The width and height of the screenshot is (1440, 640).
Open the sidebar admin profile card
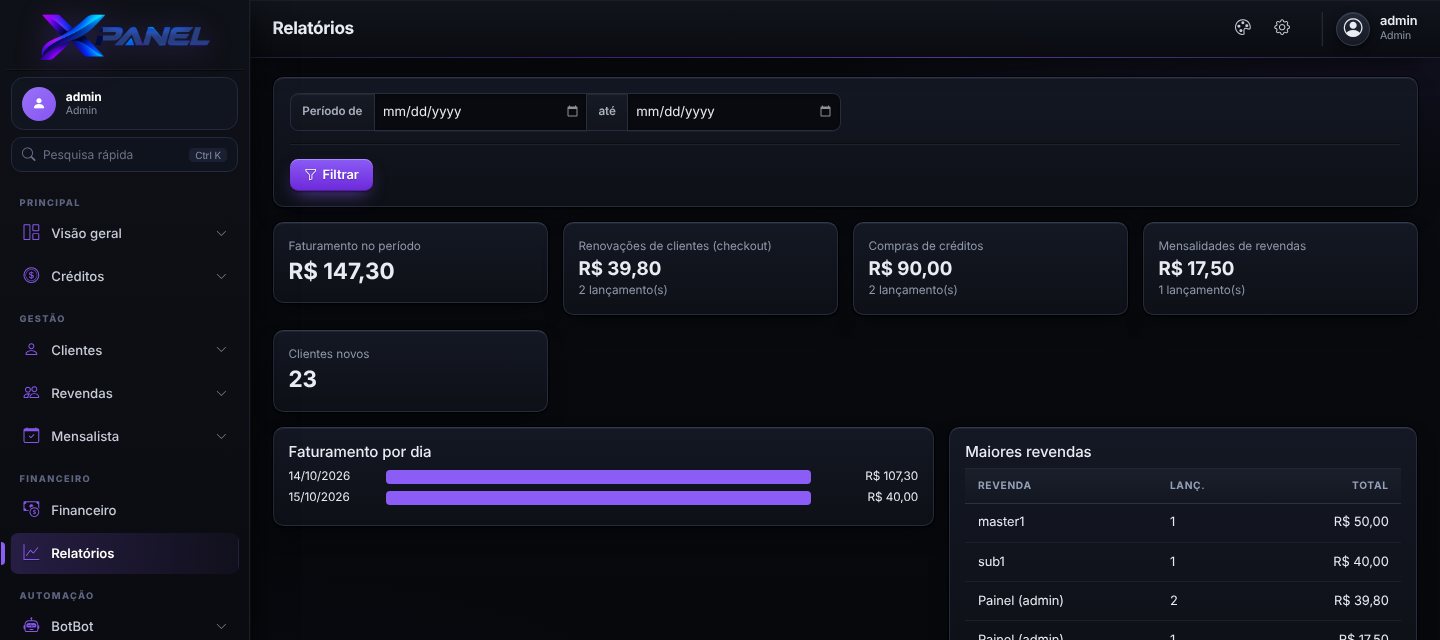124,103
